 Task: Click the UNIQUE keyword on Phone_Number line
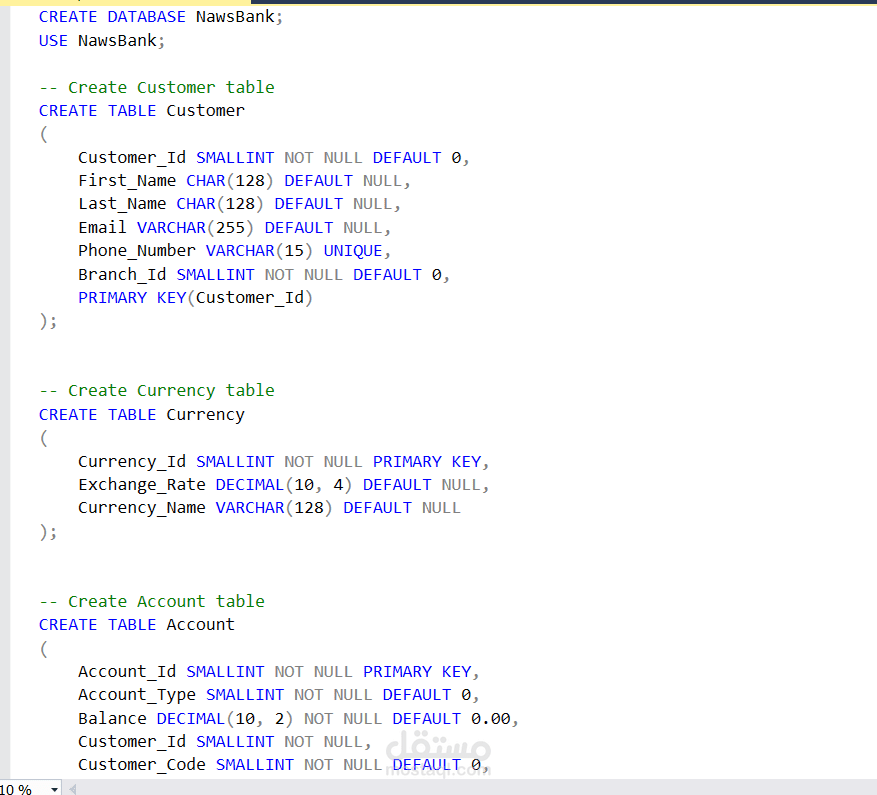click(x=353, y=251)
